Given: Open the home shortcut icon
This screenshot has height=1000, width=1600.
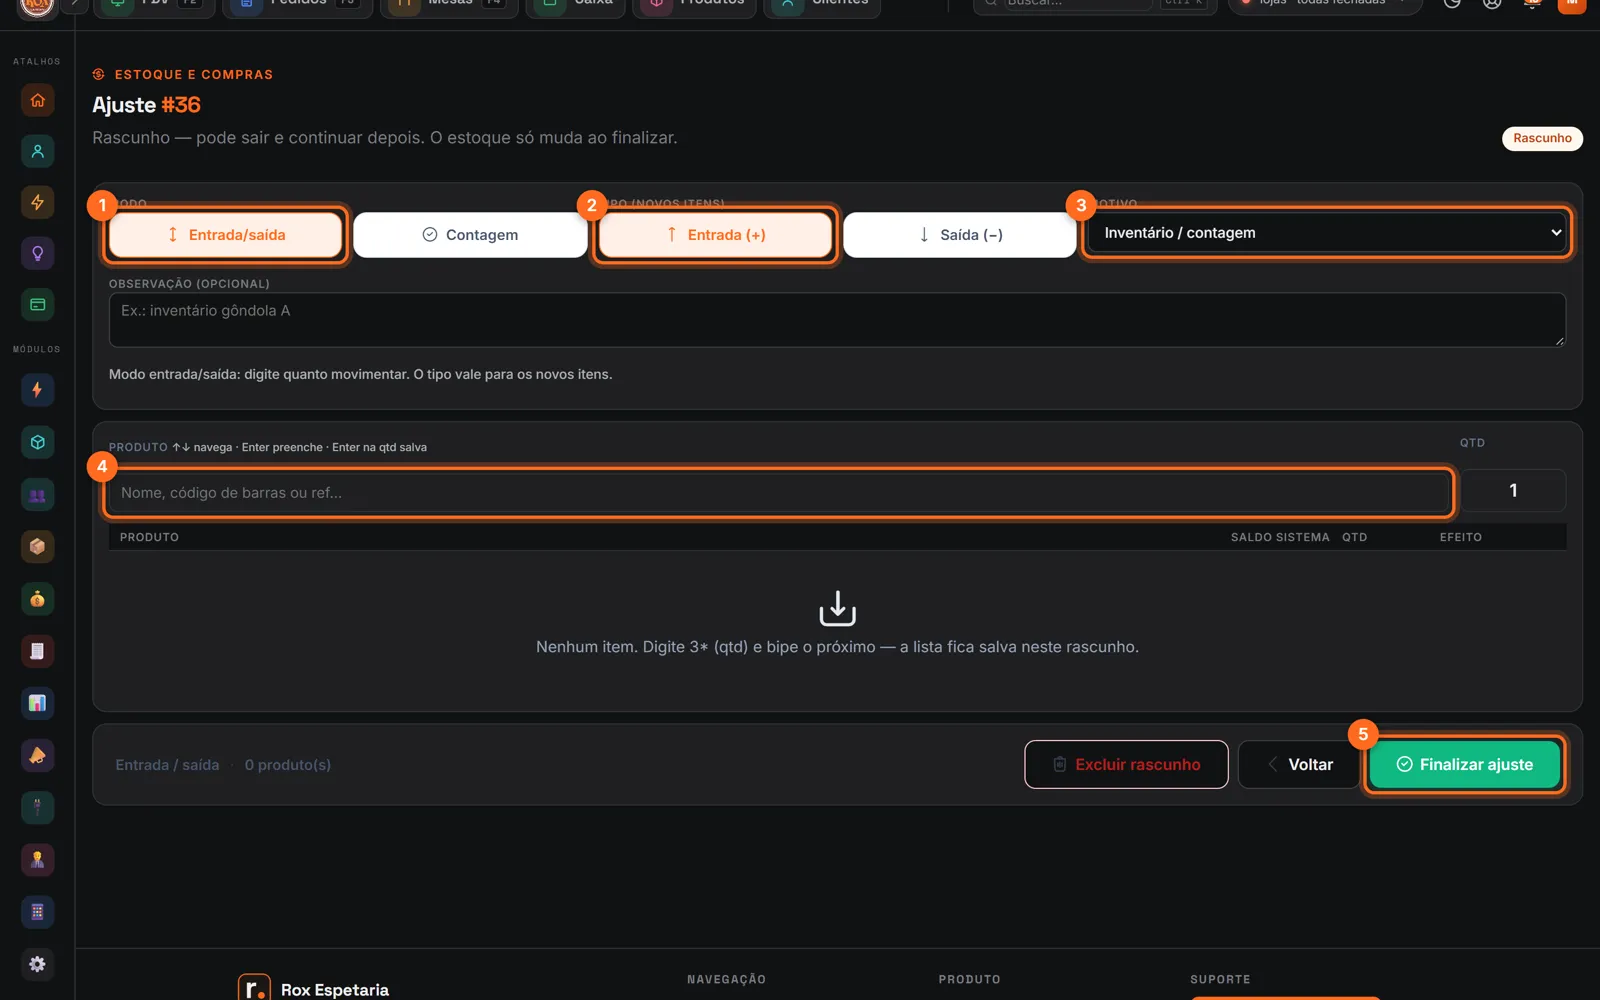Looking at the screenshot, I should (37, 100).
